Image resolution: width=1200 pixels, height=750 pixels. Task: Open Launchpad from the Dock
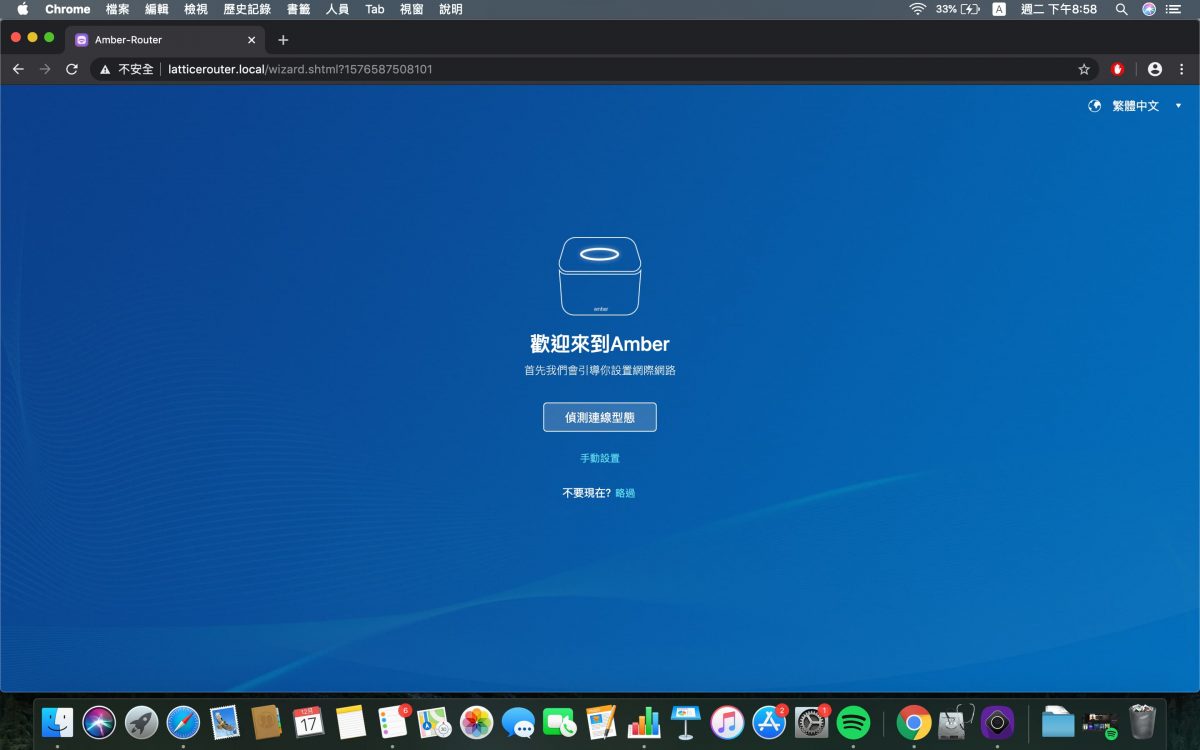(x=141, y=721)
